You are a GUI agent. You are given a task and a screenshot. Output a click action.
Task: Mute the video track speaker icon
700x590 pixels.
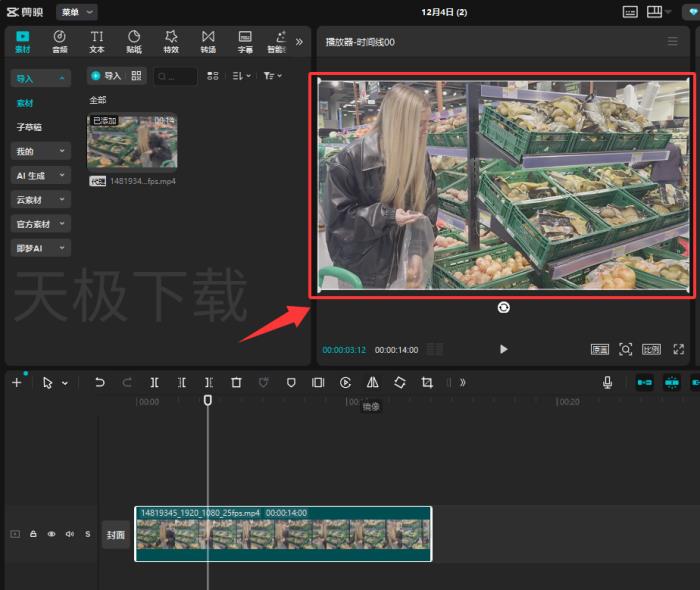tap(69, 534)
